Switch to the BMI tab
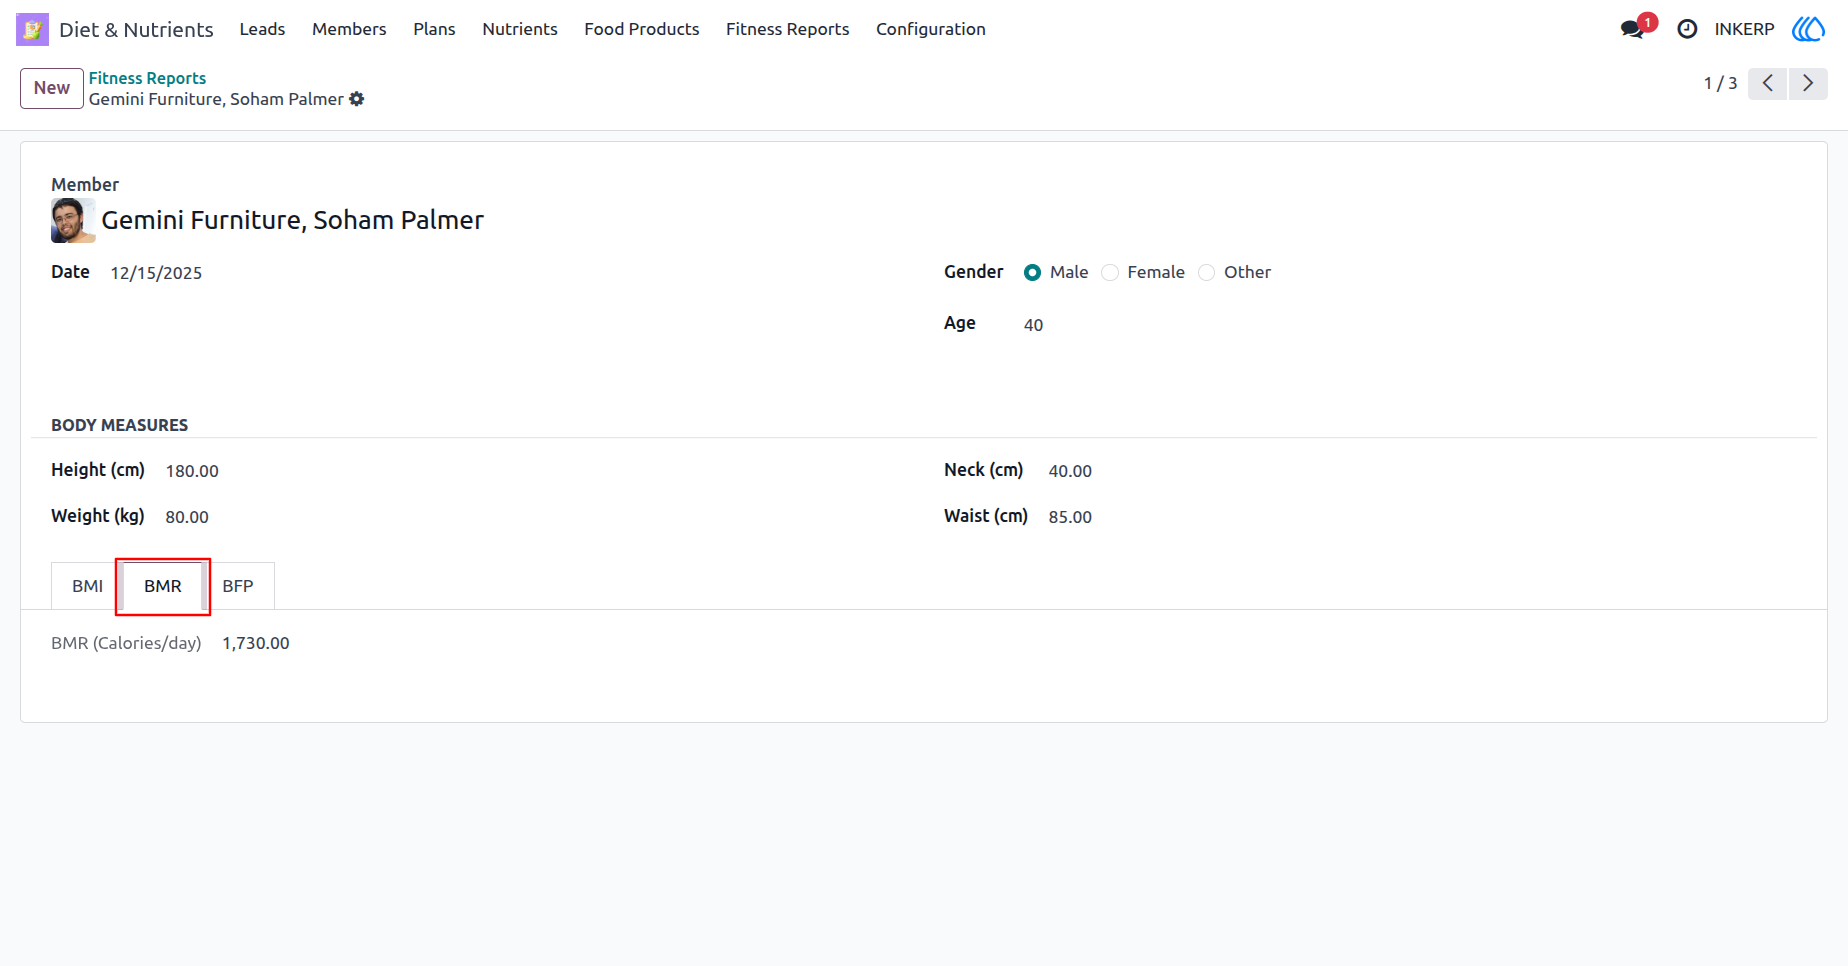 tap(87, 586)
